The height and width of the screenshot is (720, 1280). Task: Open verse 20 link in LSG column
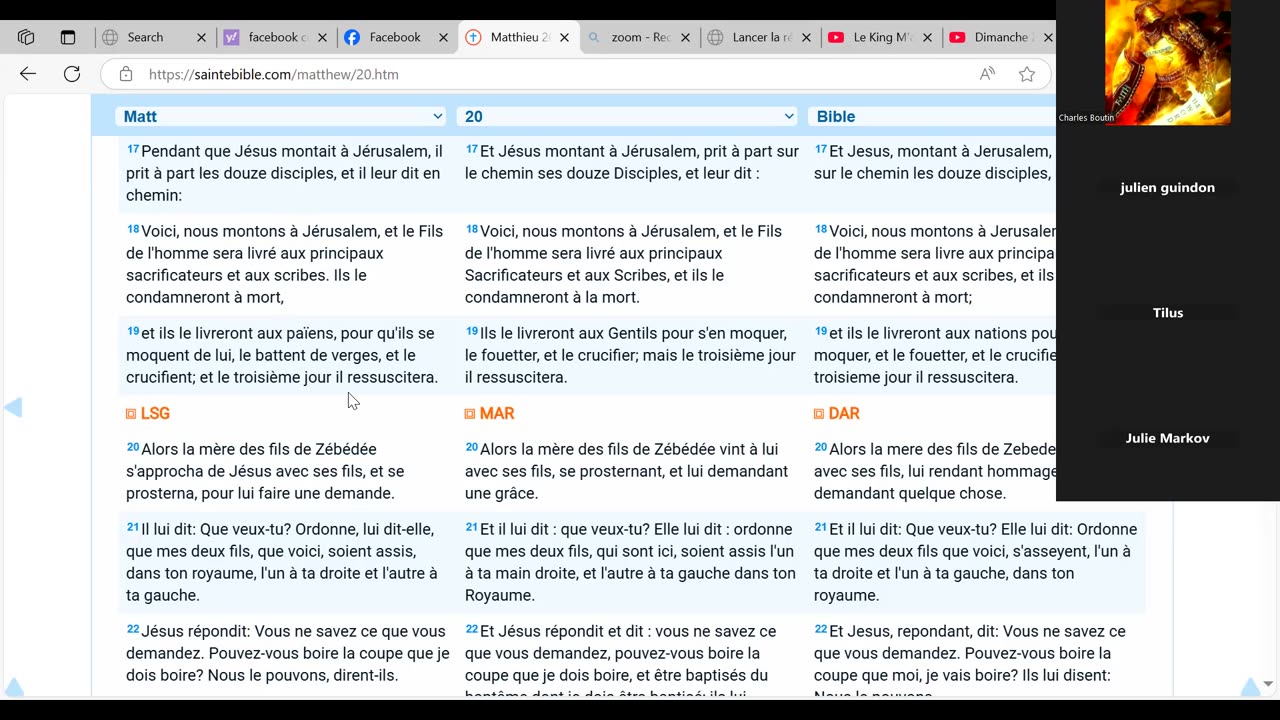point(133,447)
